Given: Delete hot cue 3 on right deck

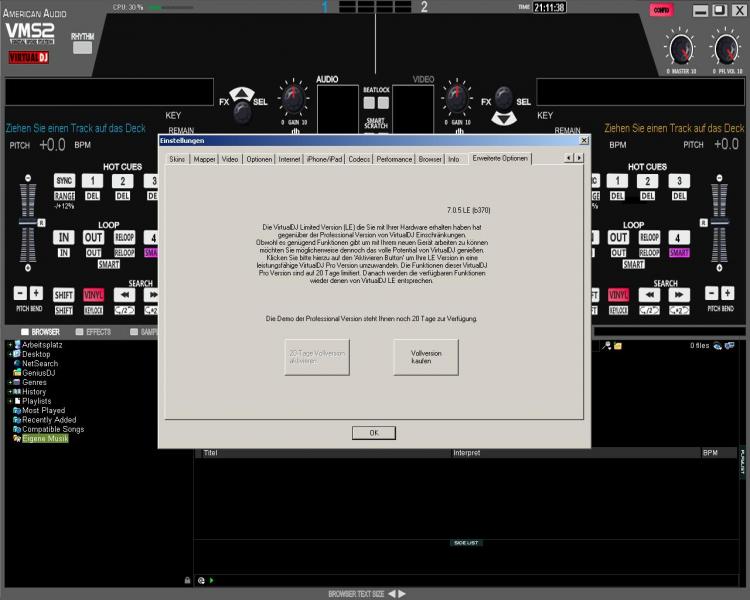Looking at the screenshot, I should pos(679,196).
